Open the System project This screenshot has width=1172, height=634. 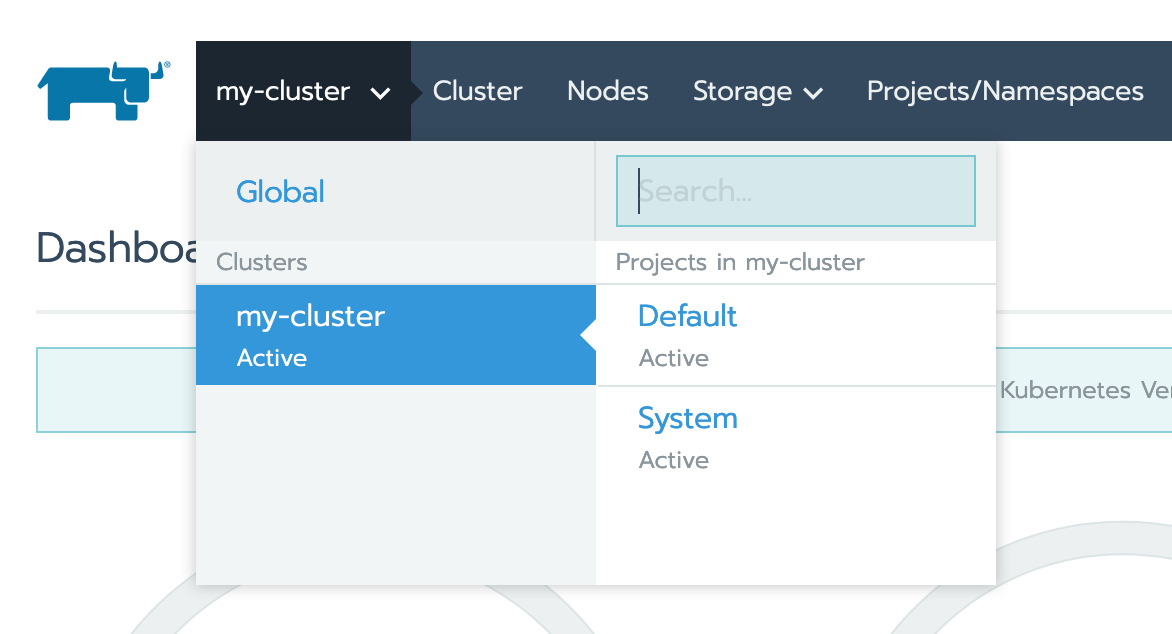coord(687,418)
